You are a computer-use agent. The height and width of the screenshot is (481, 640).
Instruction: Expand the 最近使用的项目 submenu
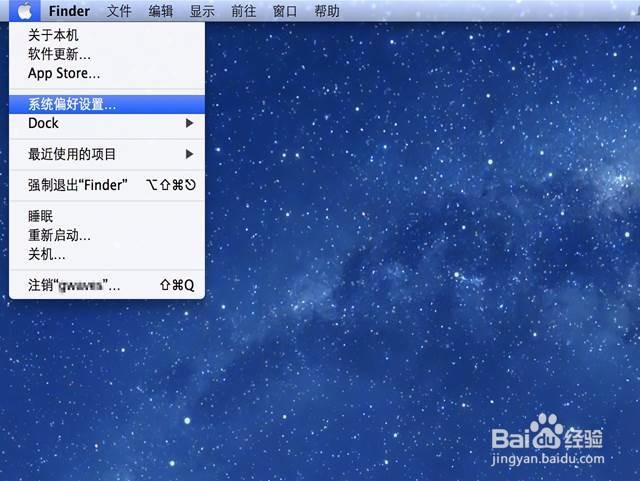coord(107,154)
